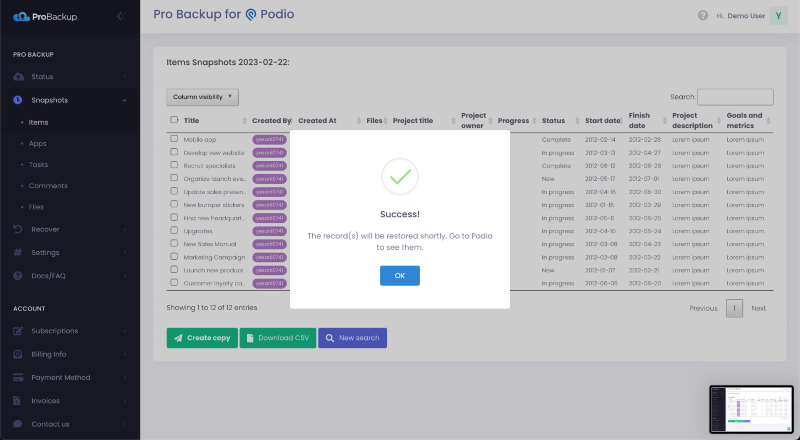This screenshot has height=440, width=800.
Task: Open the Column visibility dropdown
Action: click(202, 97)
